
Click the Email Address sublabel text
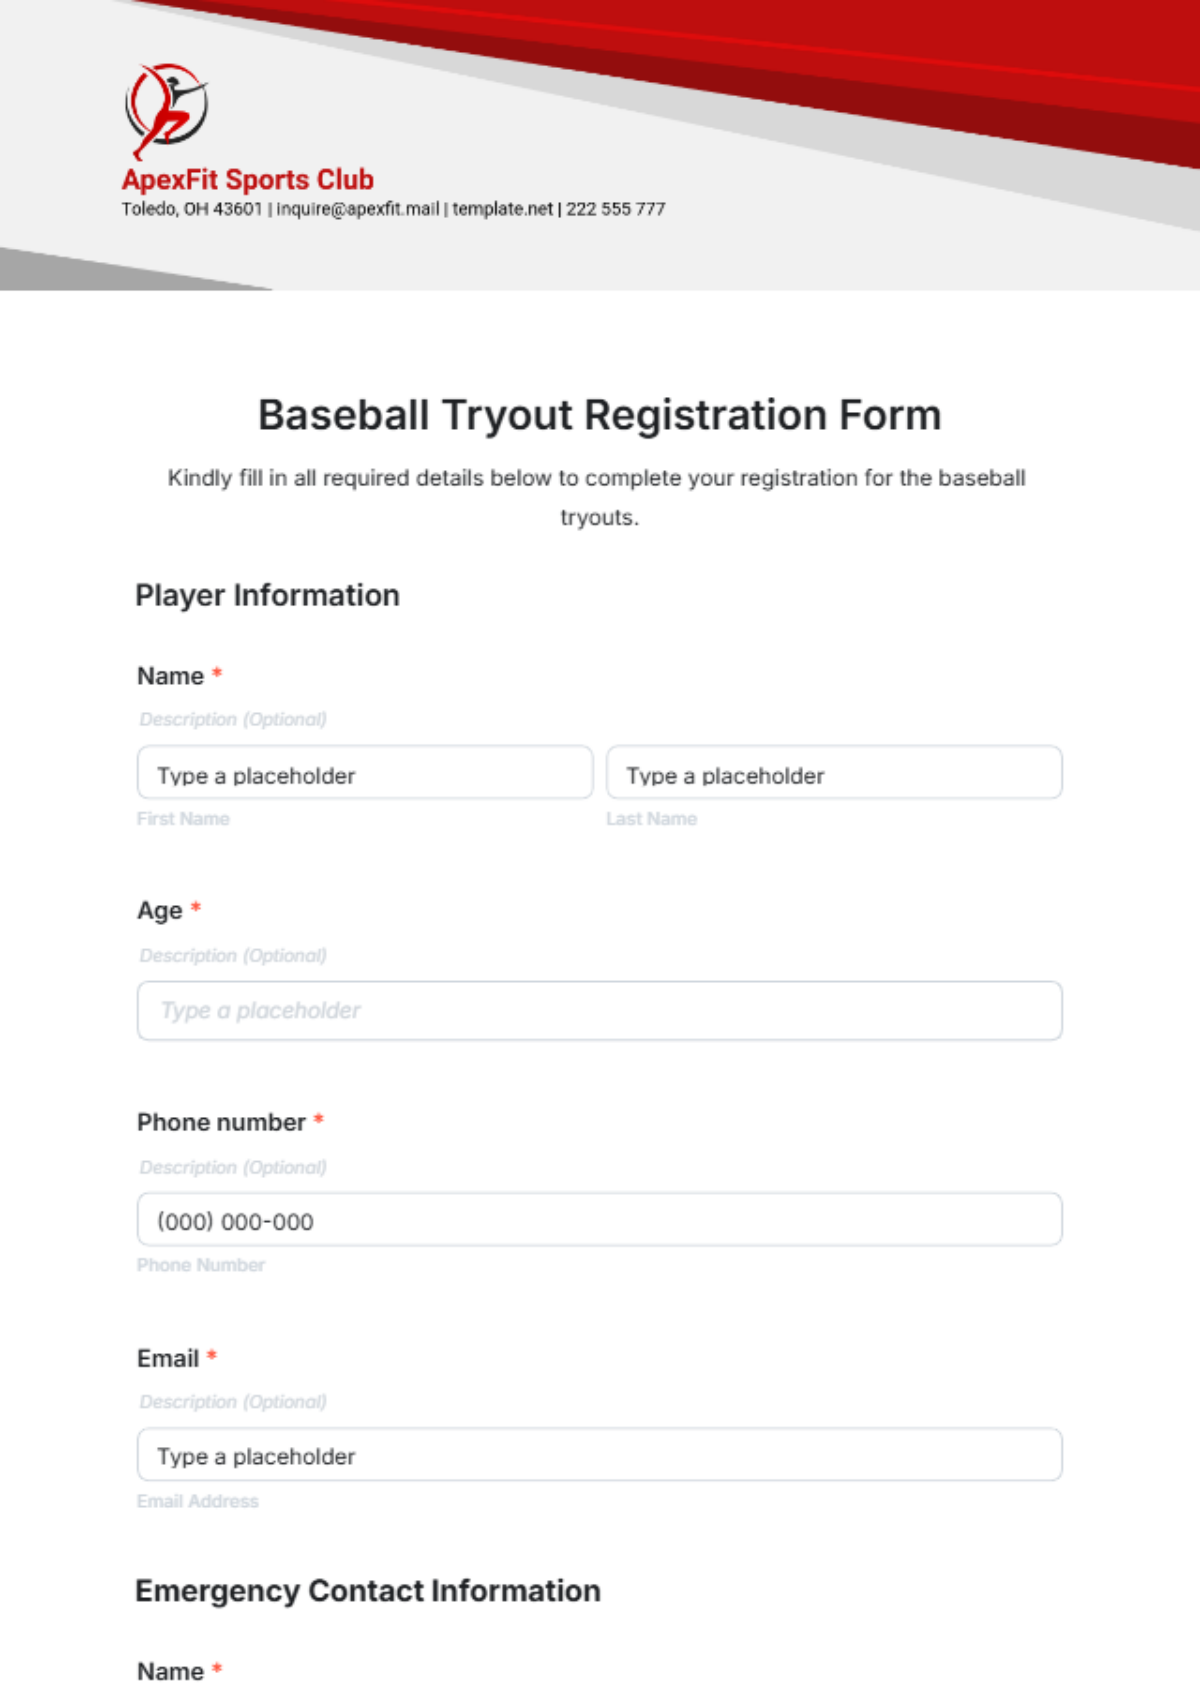pos(198,1501)
